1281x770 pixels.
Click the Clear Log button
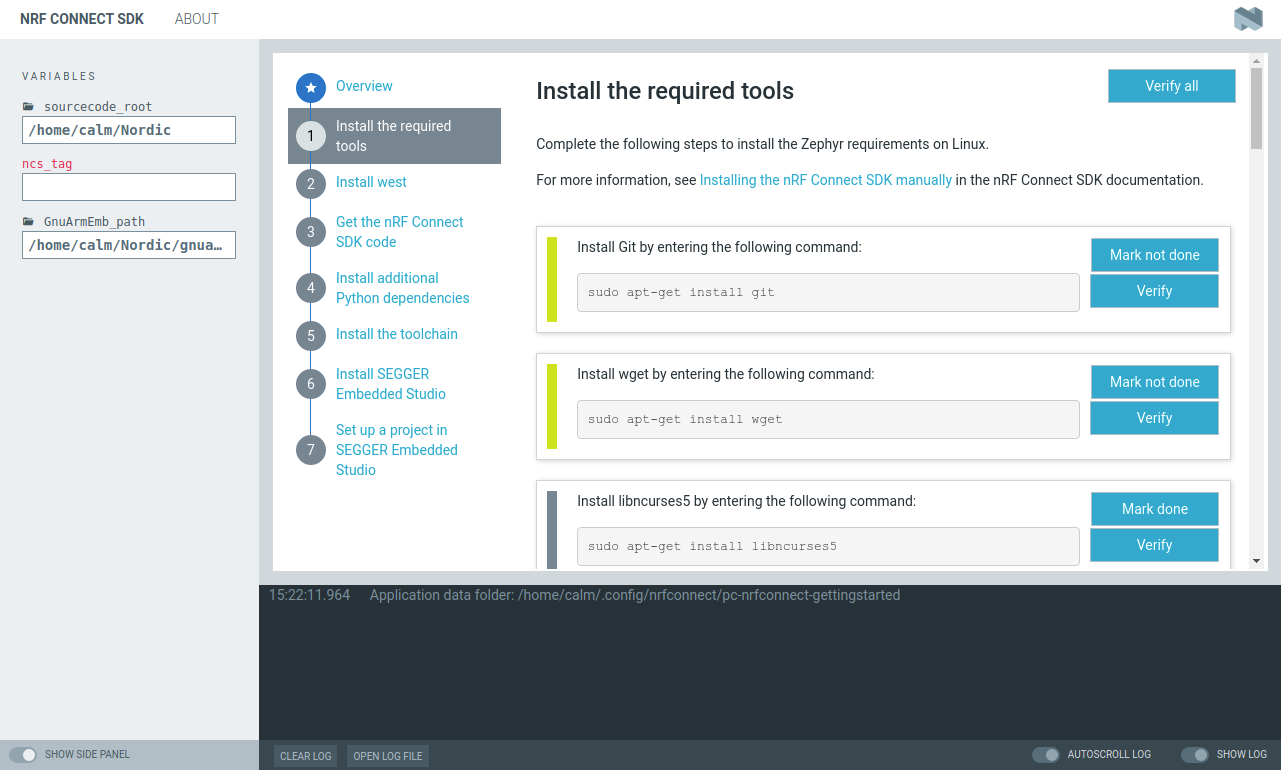tap(306, 756)
